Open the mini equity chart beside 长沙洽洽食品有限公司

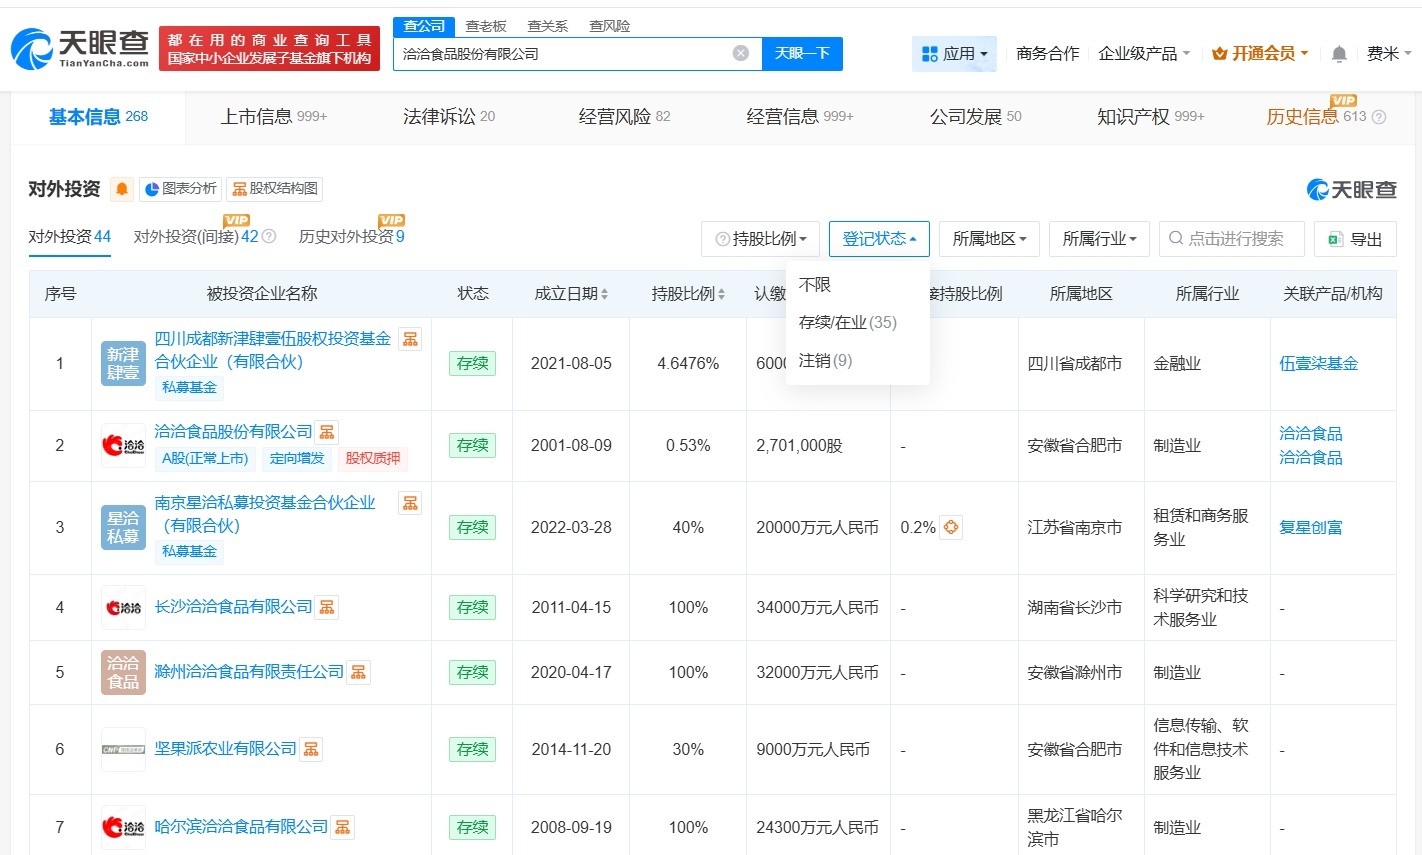click(326, 607)
